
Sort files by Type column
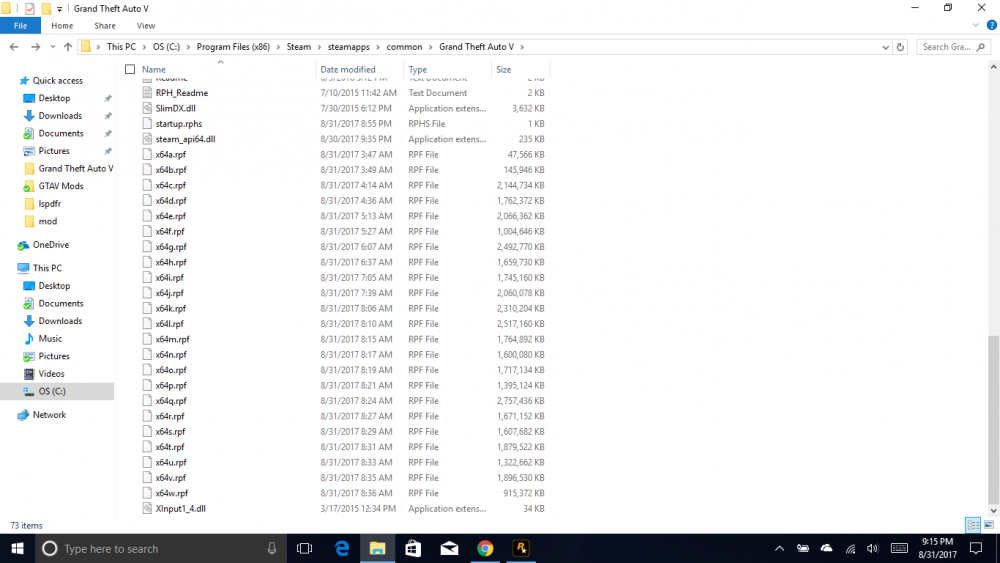coord(418,69)
